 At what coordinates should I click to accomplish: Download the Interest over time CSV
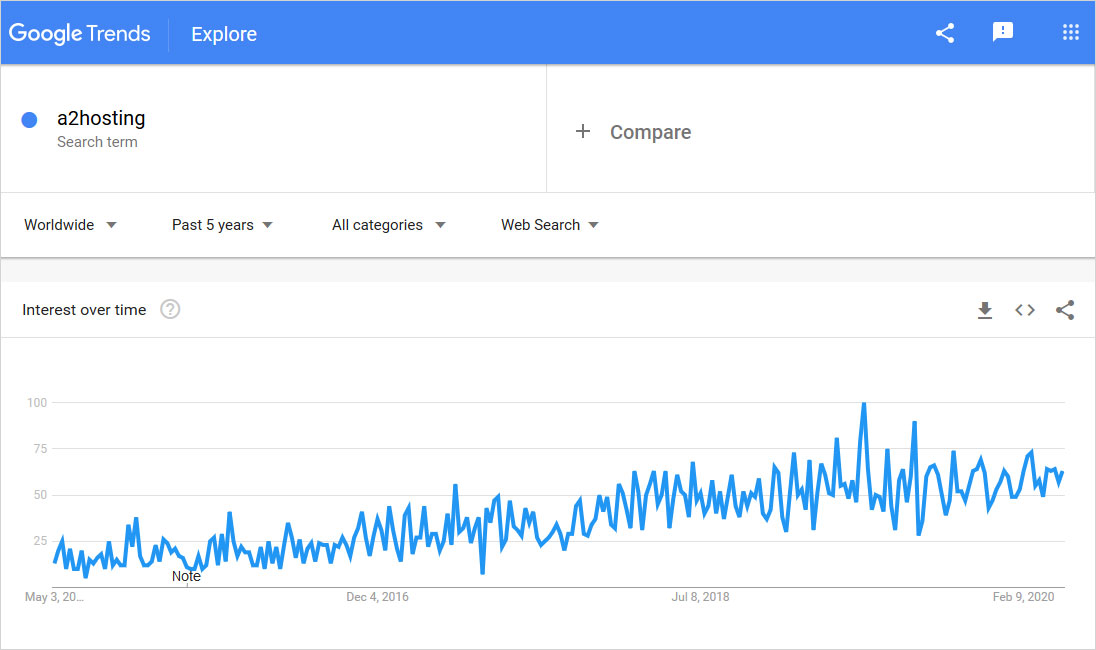point(985,310)
